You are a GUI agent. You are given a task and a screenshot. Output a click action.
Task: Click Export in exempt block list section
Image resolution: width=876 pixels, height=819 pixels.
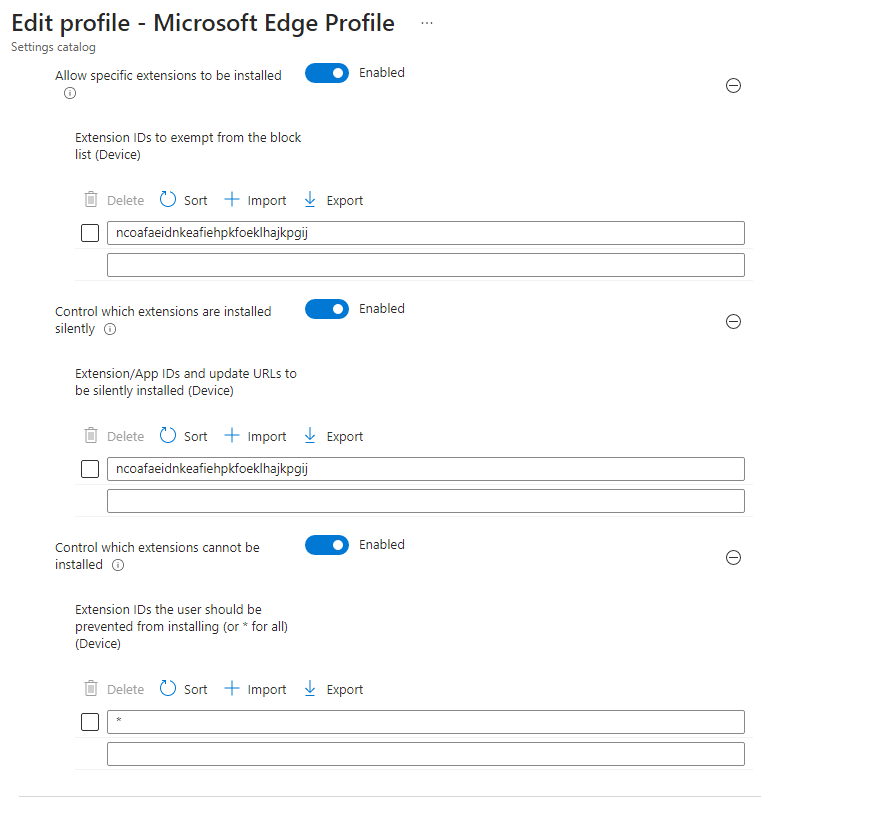[x=333, y=200]
